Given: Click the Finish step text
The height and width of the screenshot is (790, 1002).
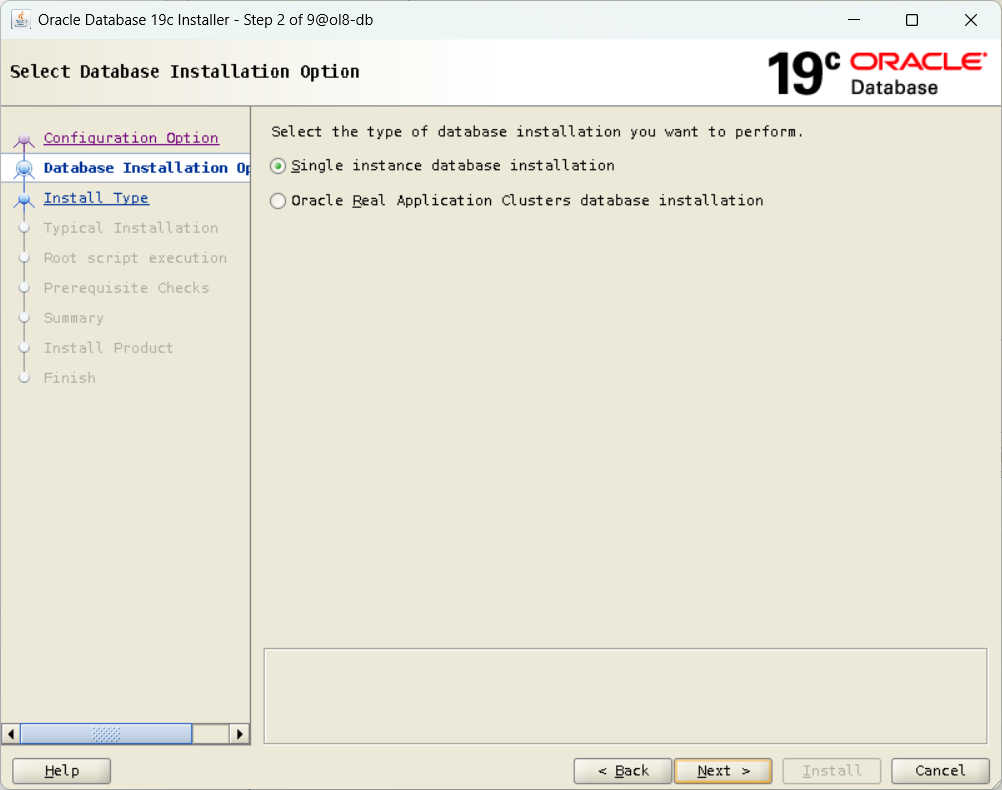Looking at the screenshot, I should 70,378.
